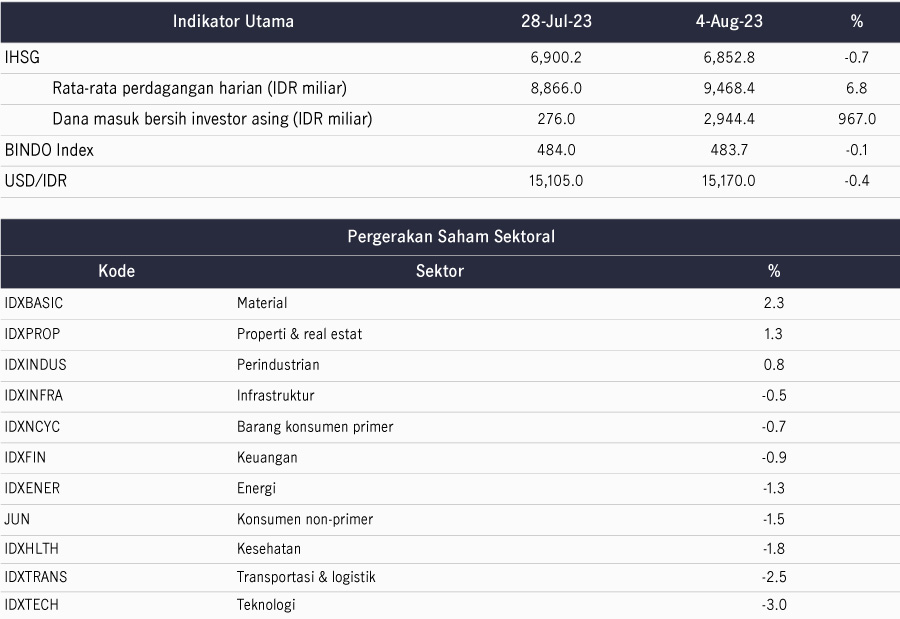Click the IHSG row label
The width and height of the screenshot is (900, 619).
click(x=22, y=57)
